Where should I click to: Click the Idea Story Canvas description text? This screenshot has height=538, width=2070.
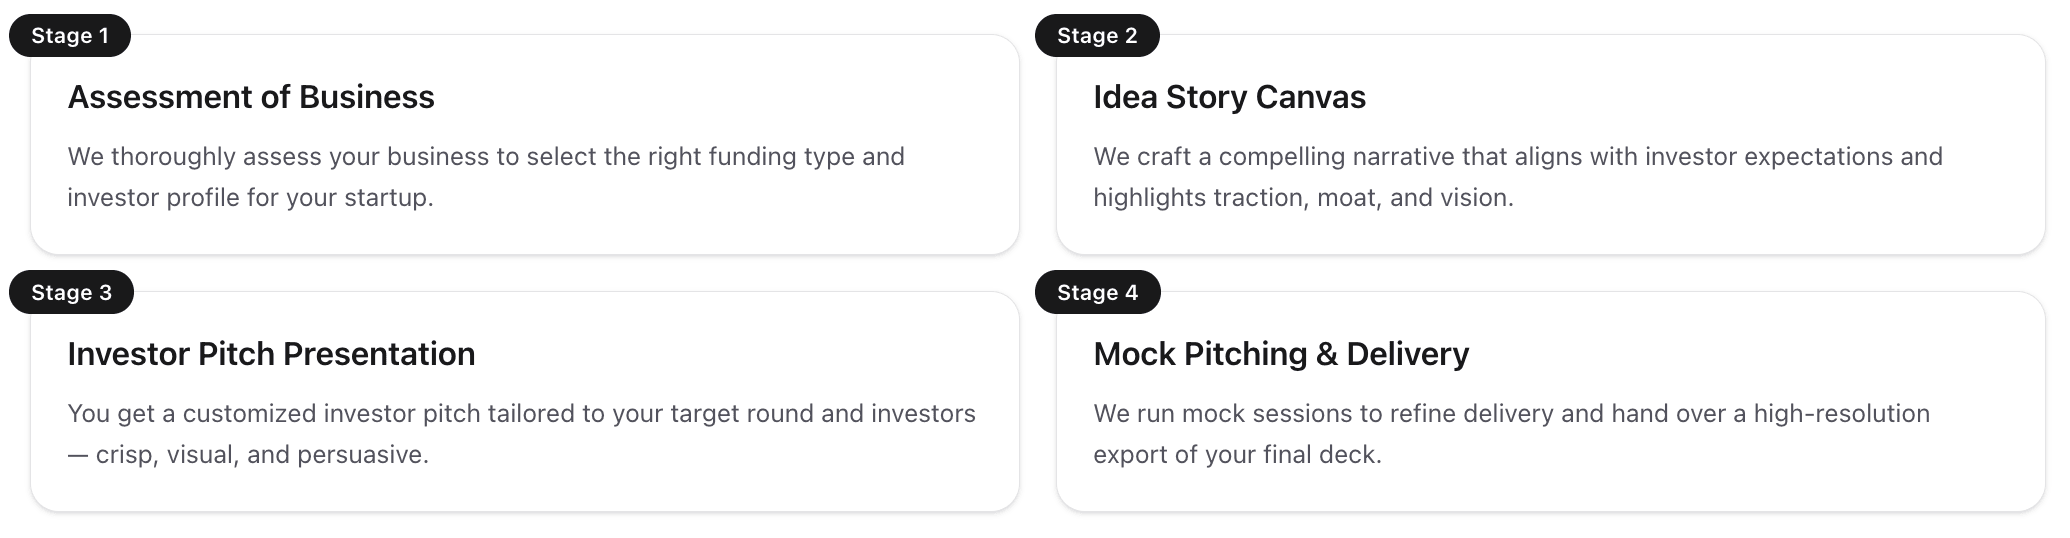1517,177
